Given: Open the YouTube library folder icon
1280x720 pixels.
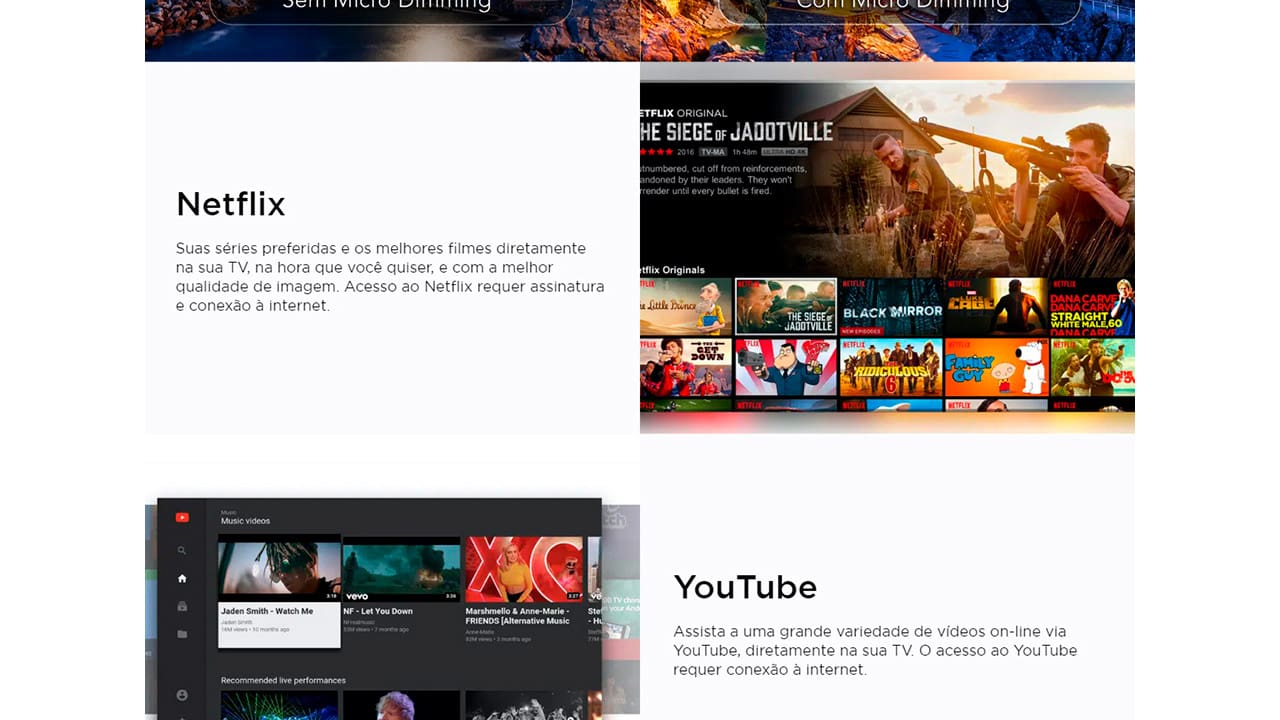Looking at the screenshot, I should click(x=182, y=634).
